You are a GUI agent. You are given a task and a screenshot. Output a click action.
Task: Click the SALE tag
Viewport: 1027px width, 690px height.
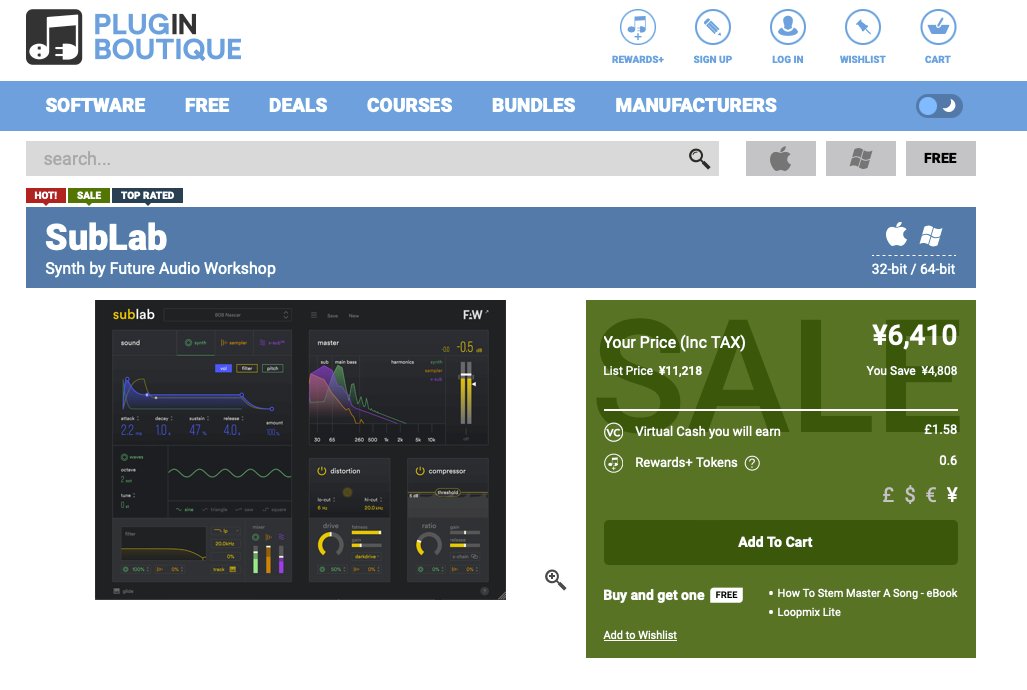pyautogui.click(x=89, y=195)
